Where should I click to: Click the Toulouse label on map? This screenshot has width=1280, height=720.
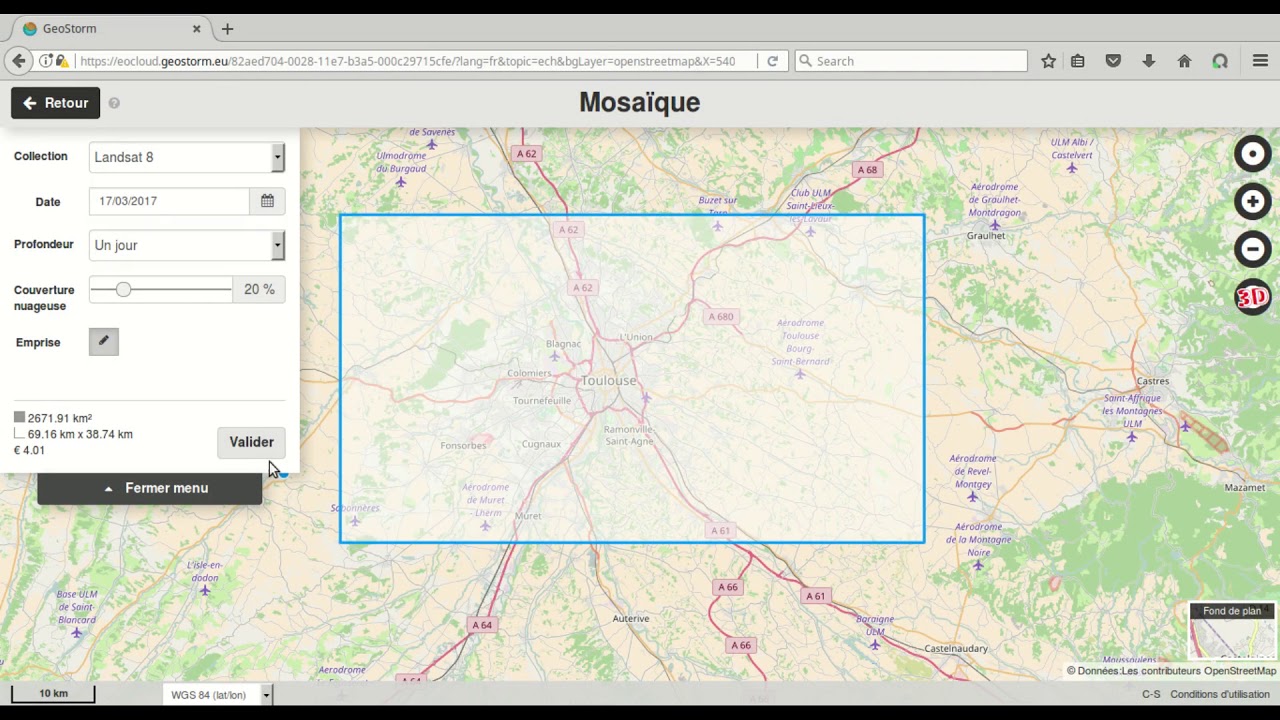click(x=608, y=380)
